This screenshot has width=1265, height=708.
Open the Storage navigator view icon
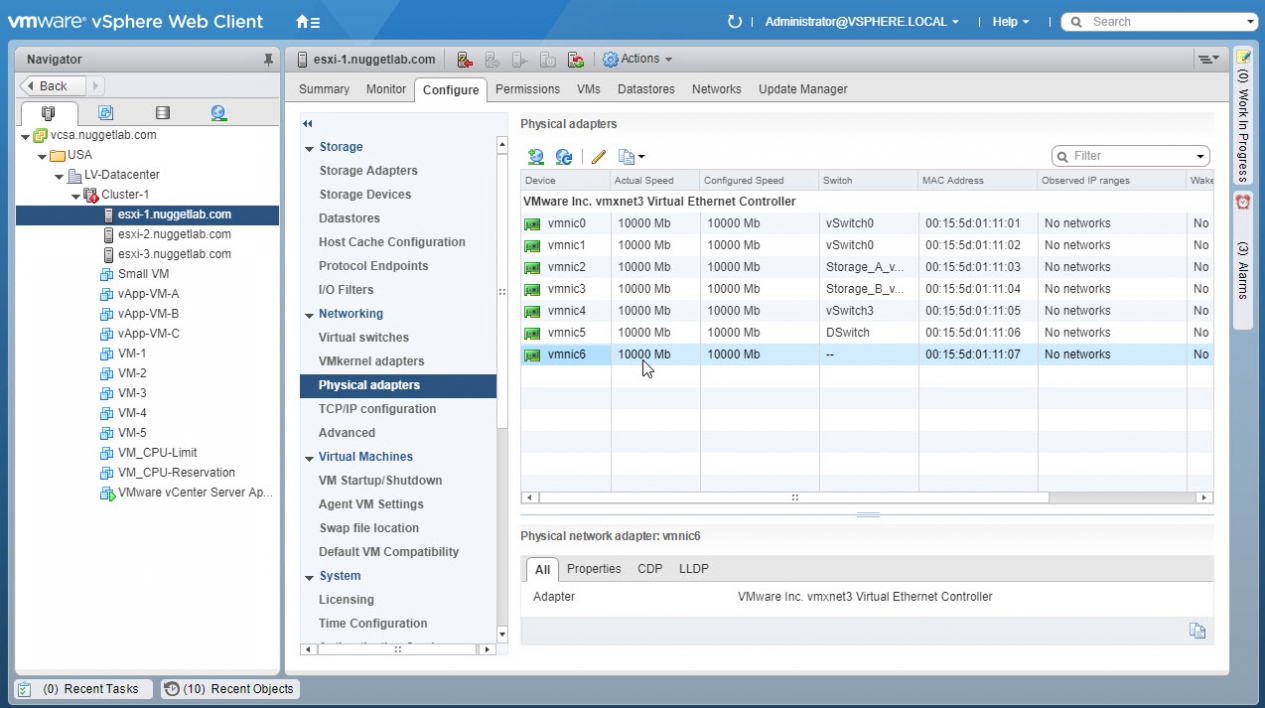(162, 113)
